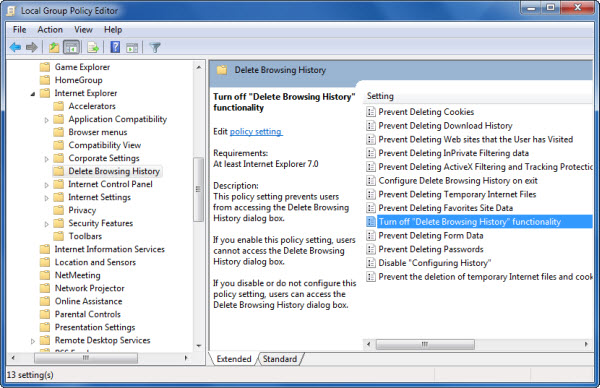
Task: Select Online Assistance tree item
Action: click(x=88, y=301)
